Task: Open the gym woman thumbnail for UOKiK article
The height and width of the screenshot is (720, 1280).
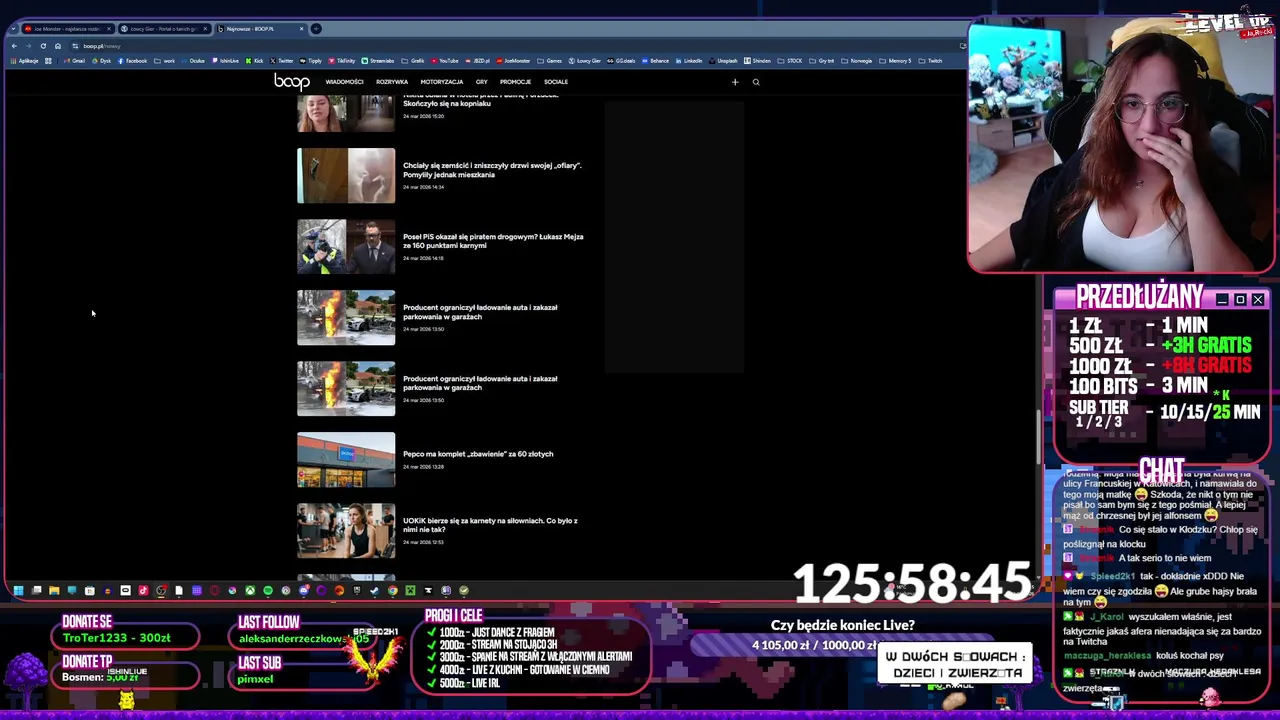Action: pyautogui.click(x=346, y=531)
